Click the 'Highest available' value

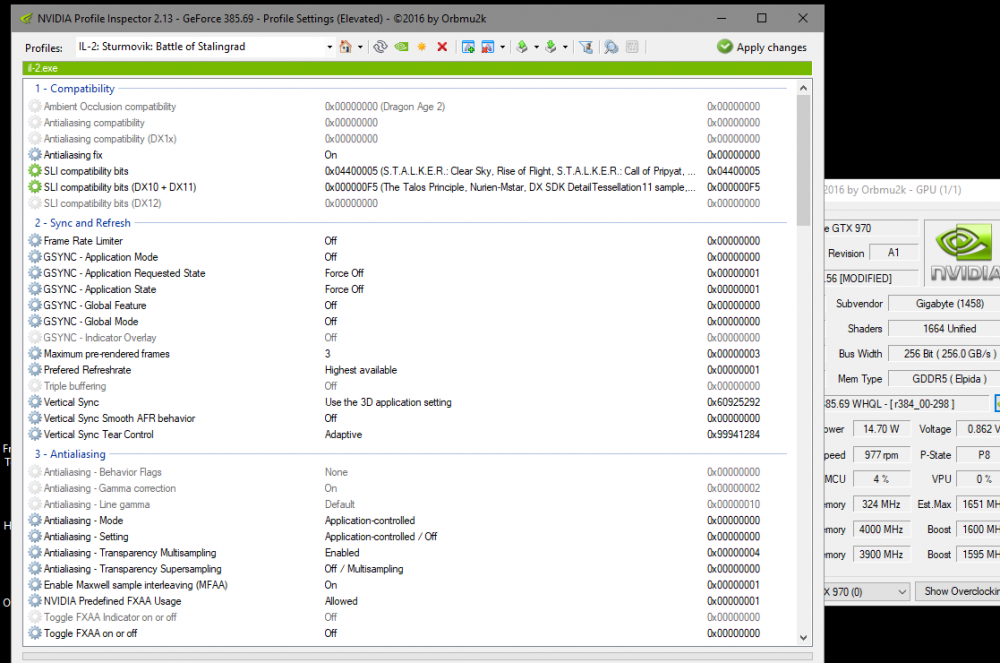360,370
